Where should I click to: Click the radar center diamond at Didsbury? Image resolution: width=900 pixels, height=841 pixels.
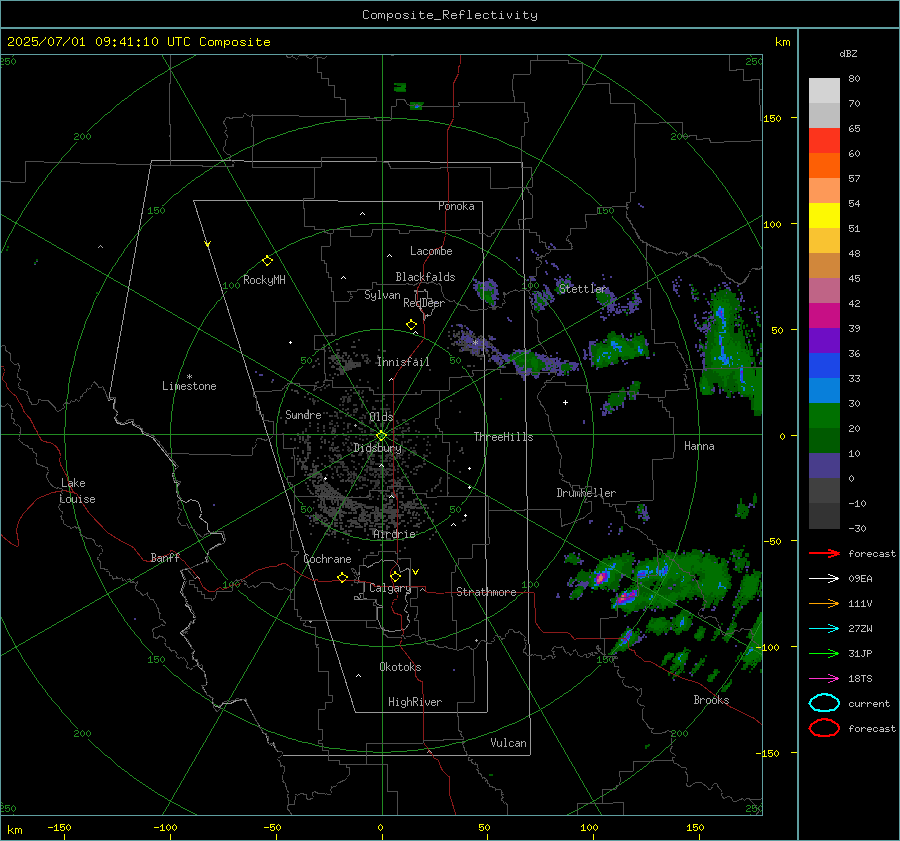[x=381, y=436]
